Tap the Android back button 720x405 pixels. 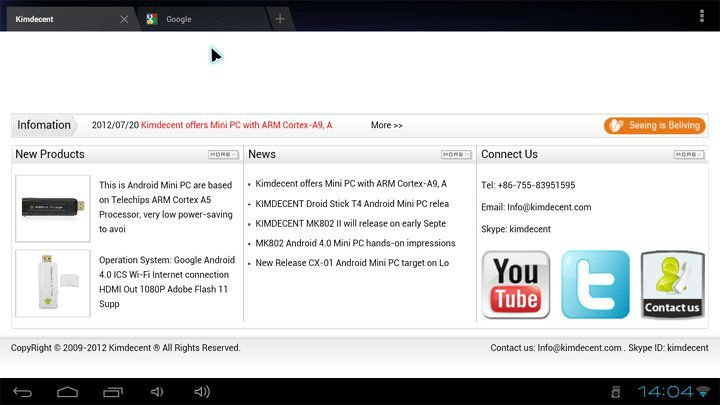(x=22, y=392)
